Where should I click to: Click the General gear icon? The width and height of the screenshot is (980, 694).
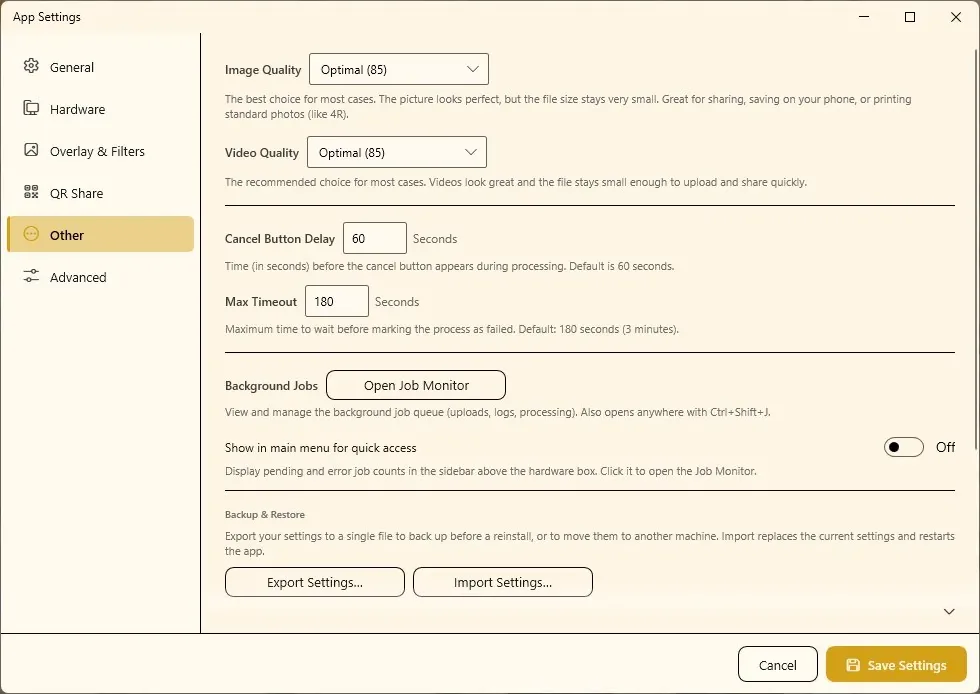tap(31, 66)
